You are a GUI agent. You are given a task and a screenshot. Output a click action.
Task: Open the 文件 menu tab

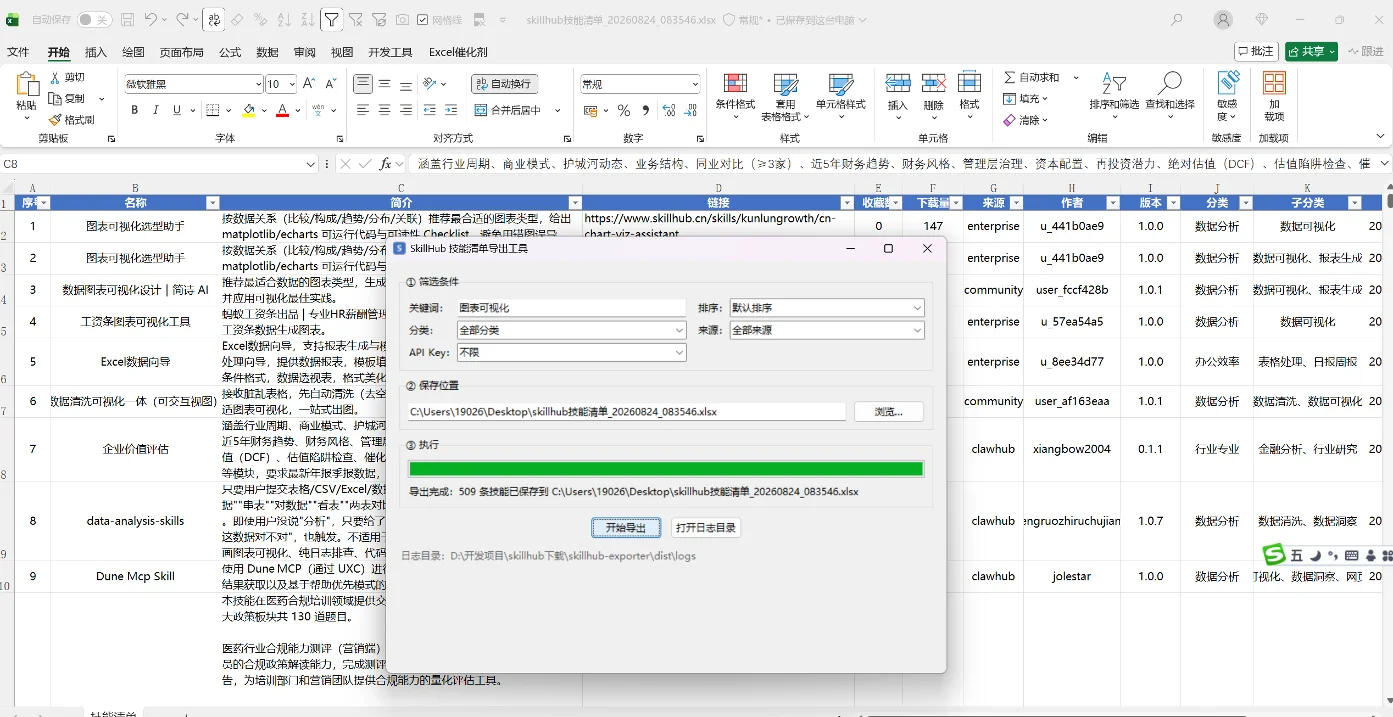pyautogui.click(x=18, y=52)
